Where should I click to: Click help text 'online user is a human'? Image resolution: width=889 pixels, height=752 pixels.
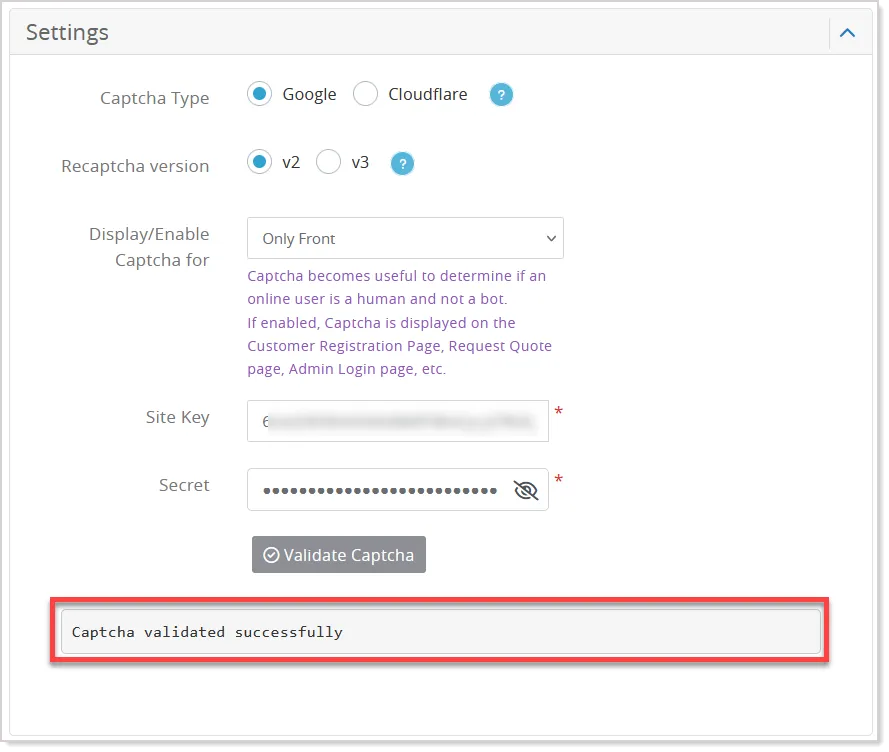(327, 299)
